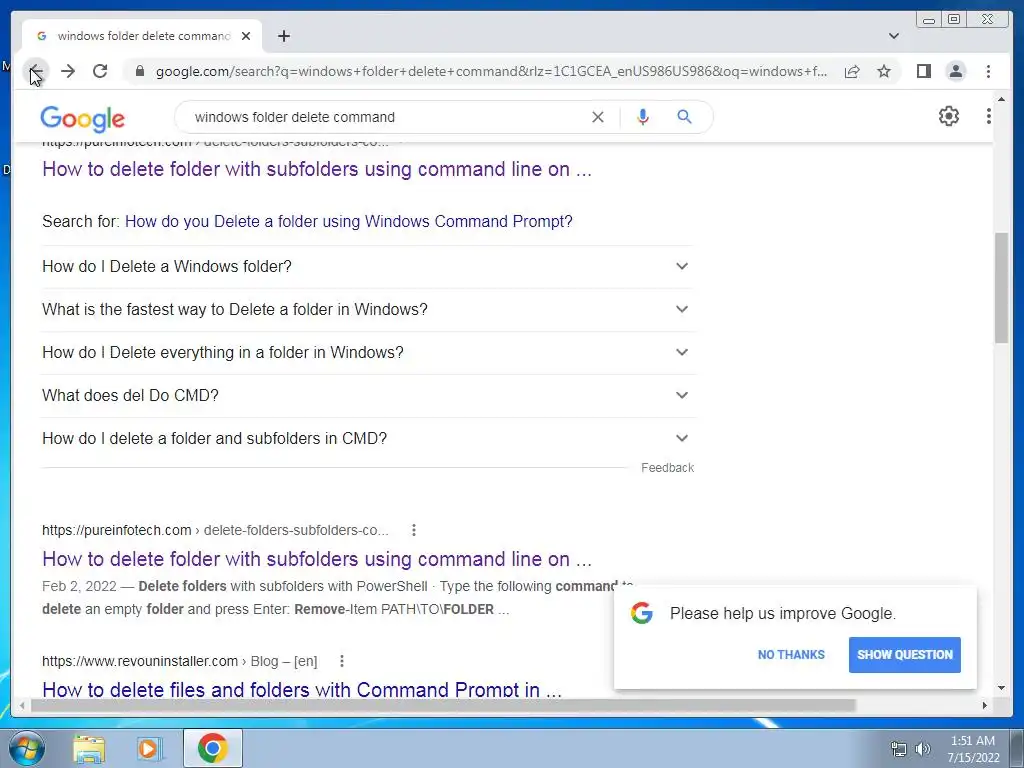
Task: Open the Windows Start menu orb
Action: point(27,748)
